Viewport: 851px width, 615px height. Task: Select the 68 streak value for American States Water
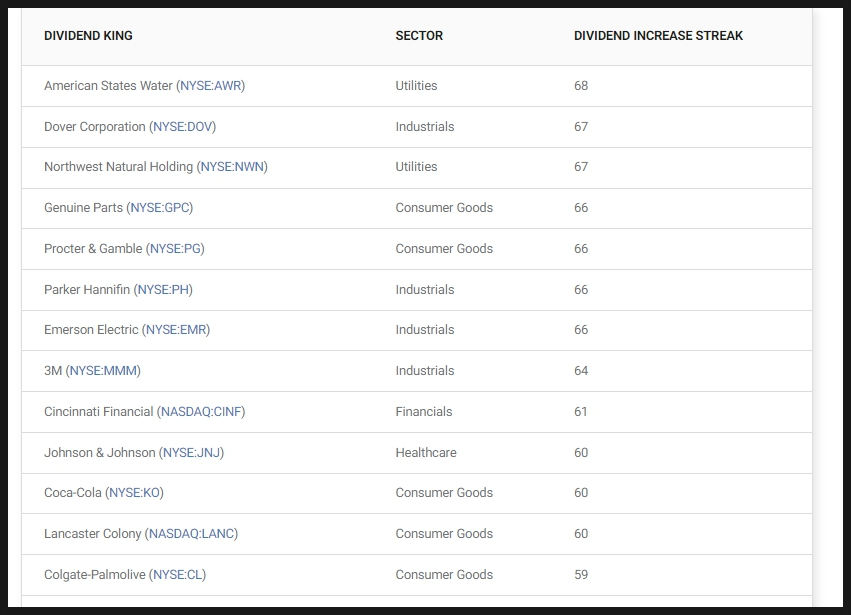(581, 86)
